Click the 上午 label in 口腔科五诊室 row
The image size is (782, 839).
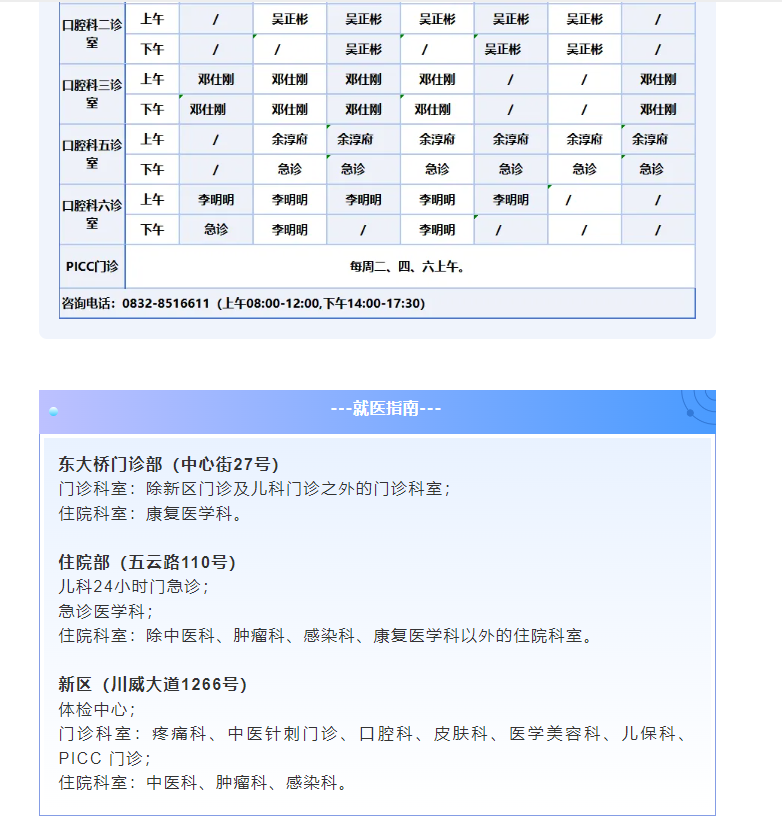point(152,140)
